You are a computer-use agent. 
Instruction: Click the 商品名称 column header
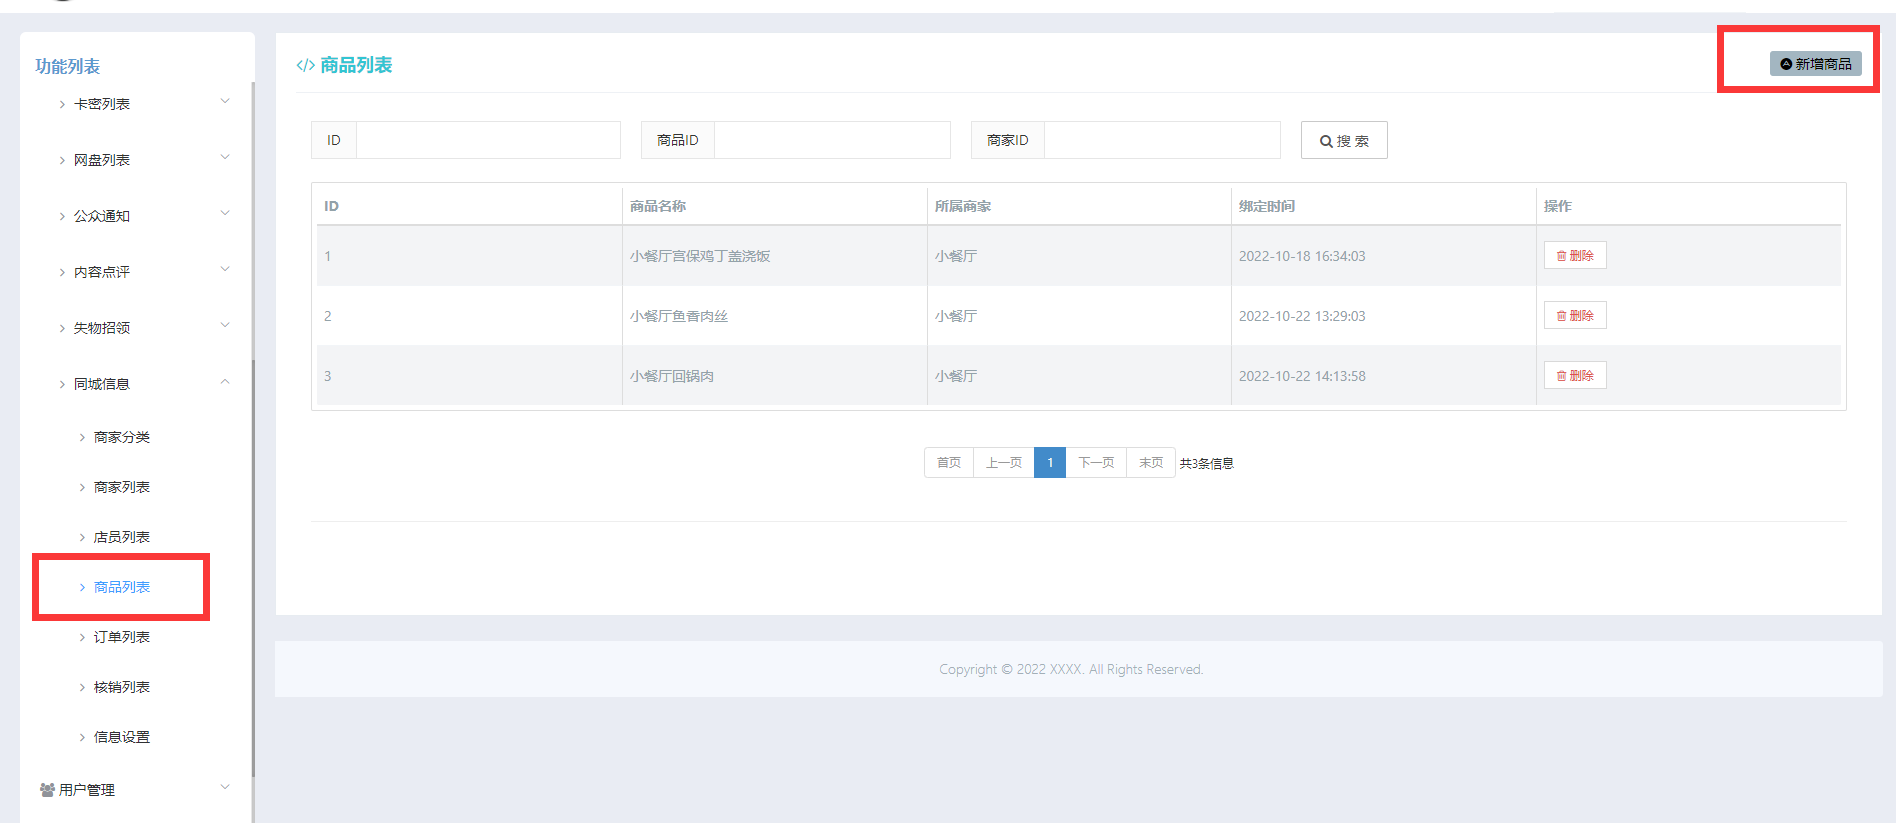657,206
